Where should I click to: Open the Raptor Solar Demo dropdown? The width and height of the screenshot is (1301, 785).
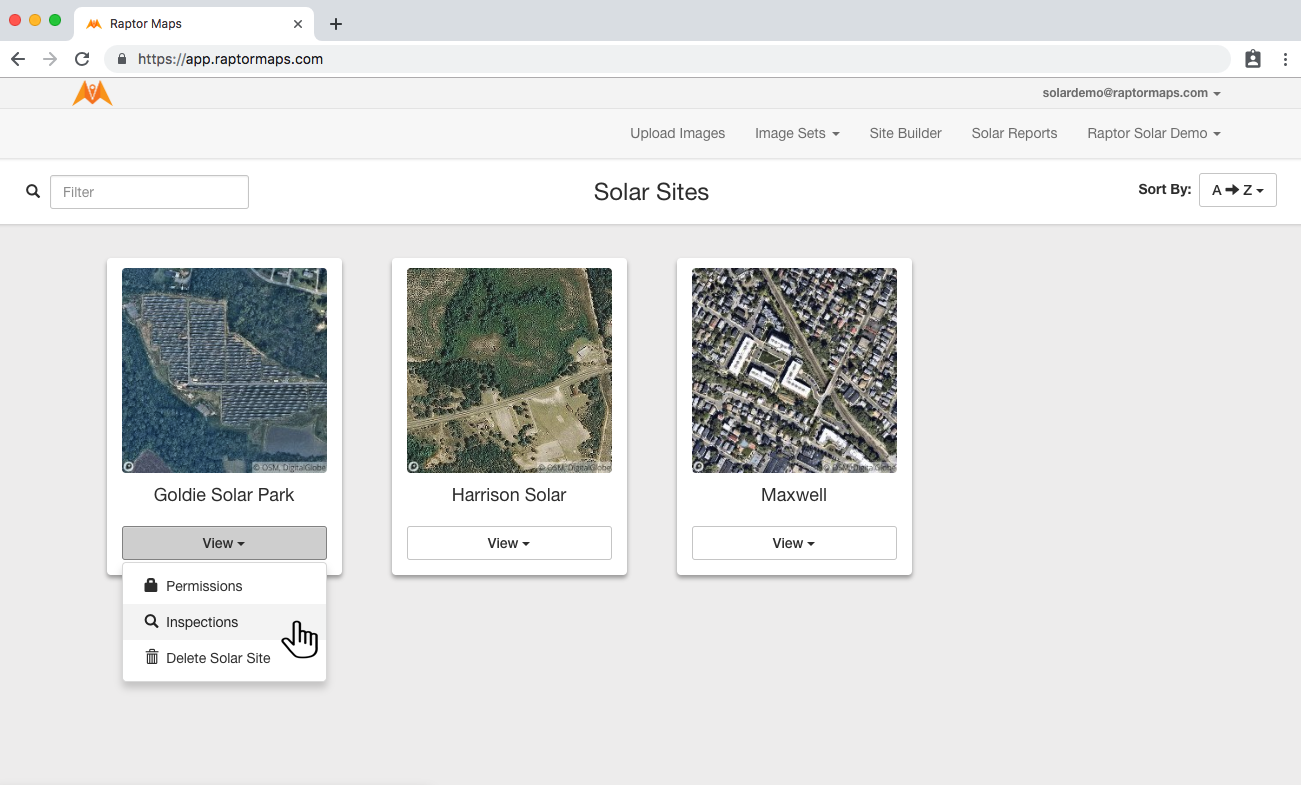pos(1153,133)
